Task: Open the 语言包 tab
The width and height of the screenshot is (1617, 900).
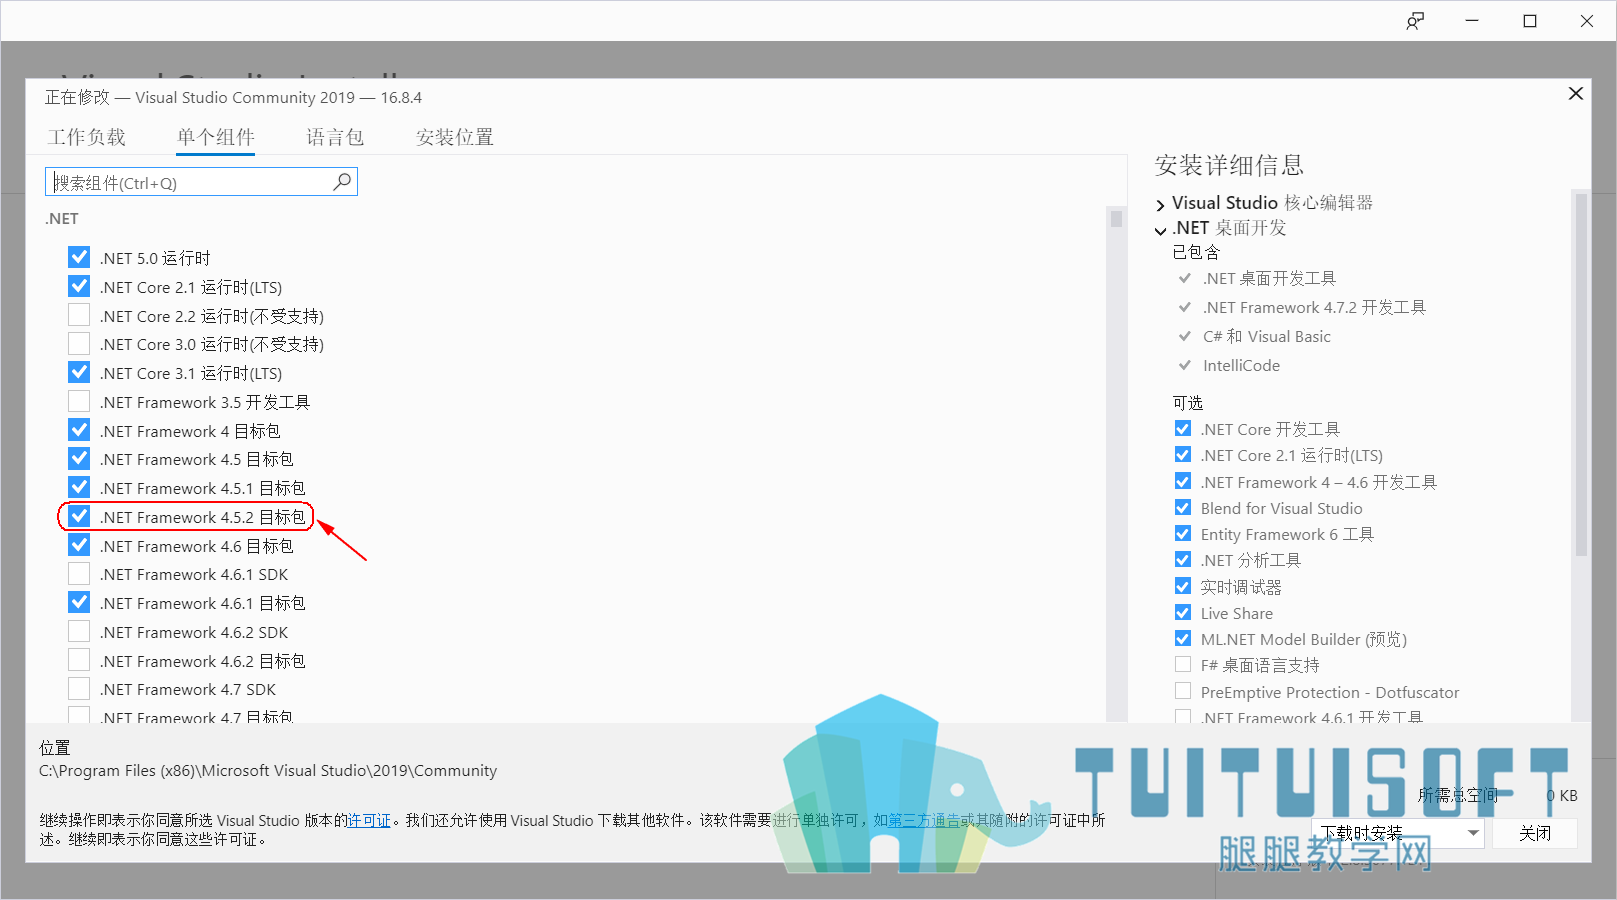Action: [335, 137]
